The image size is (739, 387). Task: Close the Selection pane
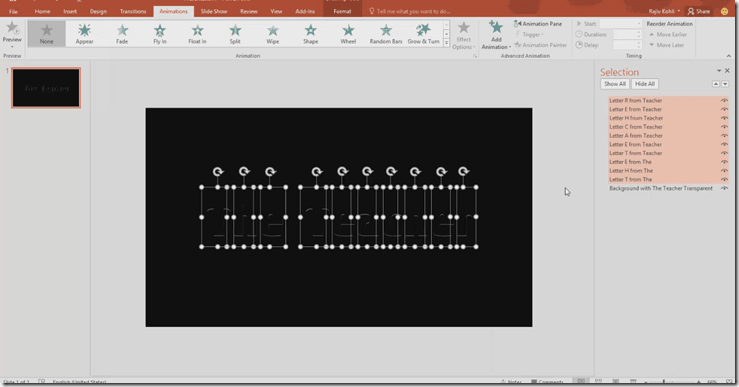(x=727, y=71)
